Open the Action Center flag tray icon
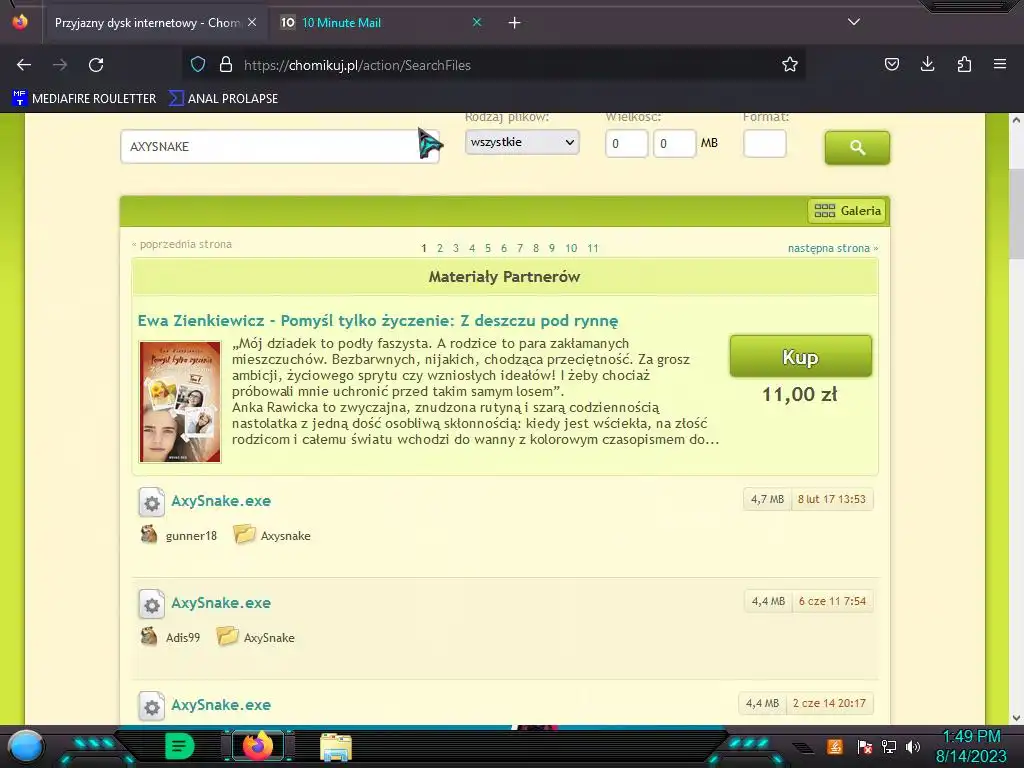This screenshot has width=1024, height=768. 865,746
